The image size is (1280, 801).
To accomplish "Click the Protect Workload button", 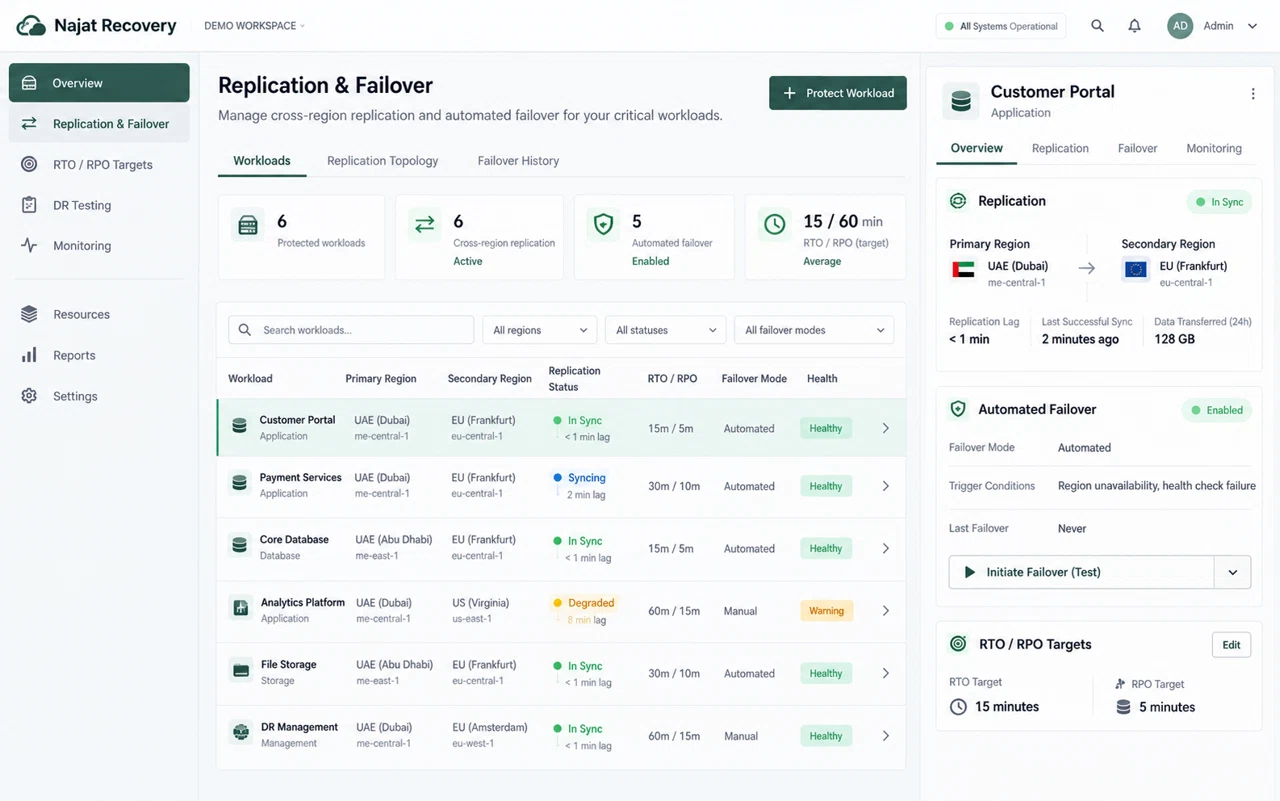I will pyautogui.click(x=838, y=93).
